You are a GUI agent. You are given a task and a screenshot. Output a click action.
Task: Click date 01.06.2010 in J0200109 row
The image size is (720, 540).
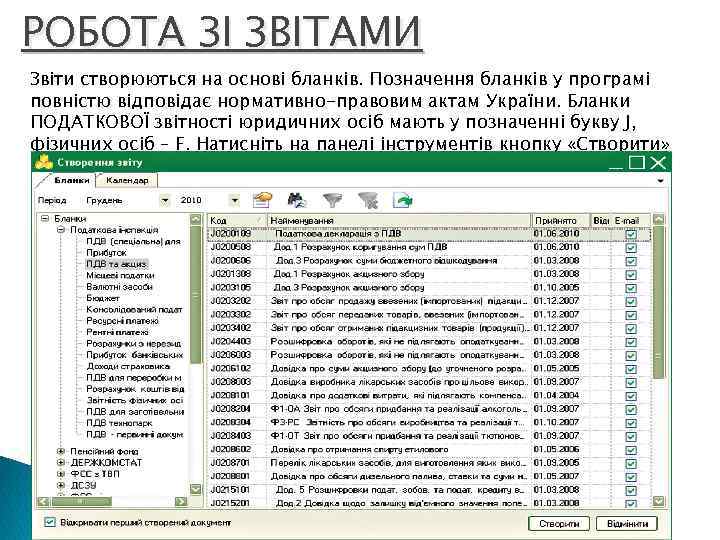[x=556, y=234]
